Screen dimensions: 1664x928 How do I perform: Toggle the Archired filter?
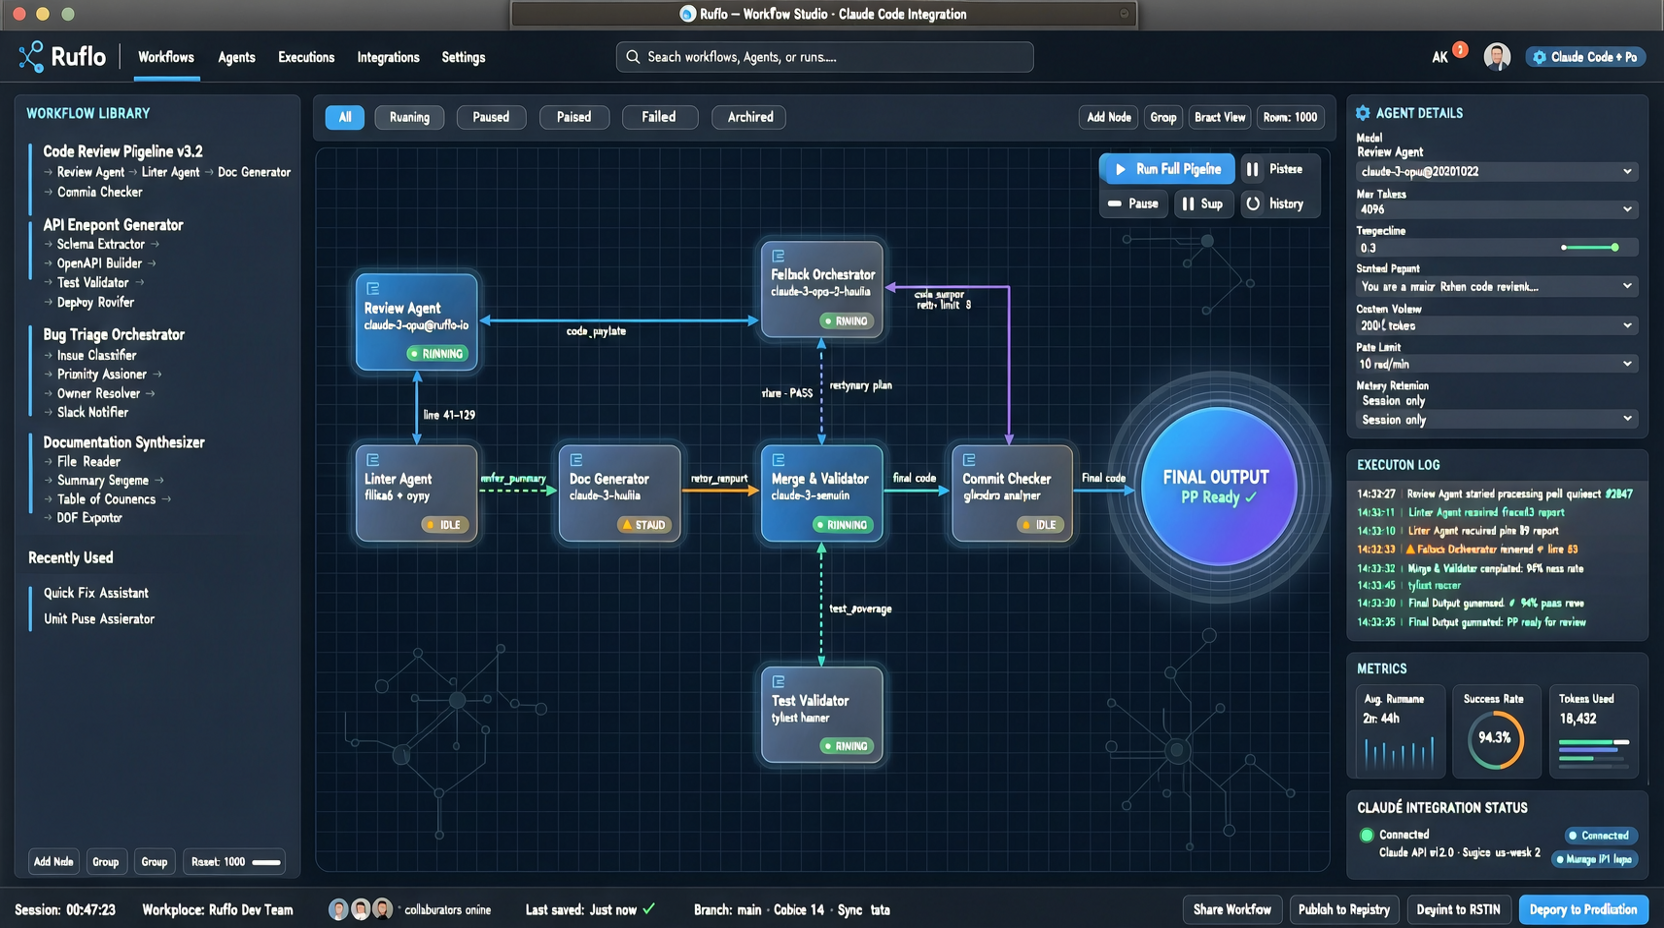[x=750, y=117]
